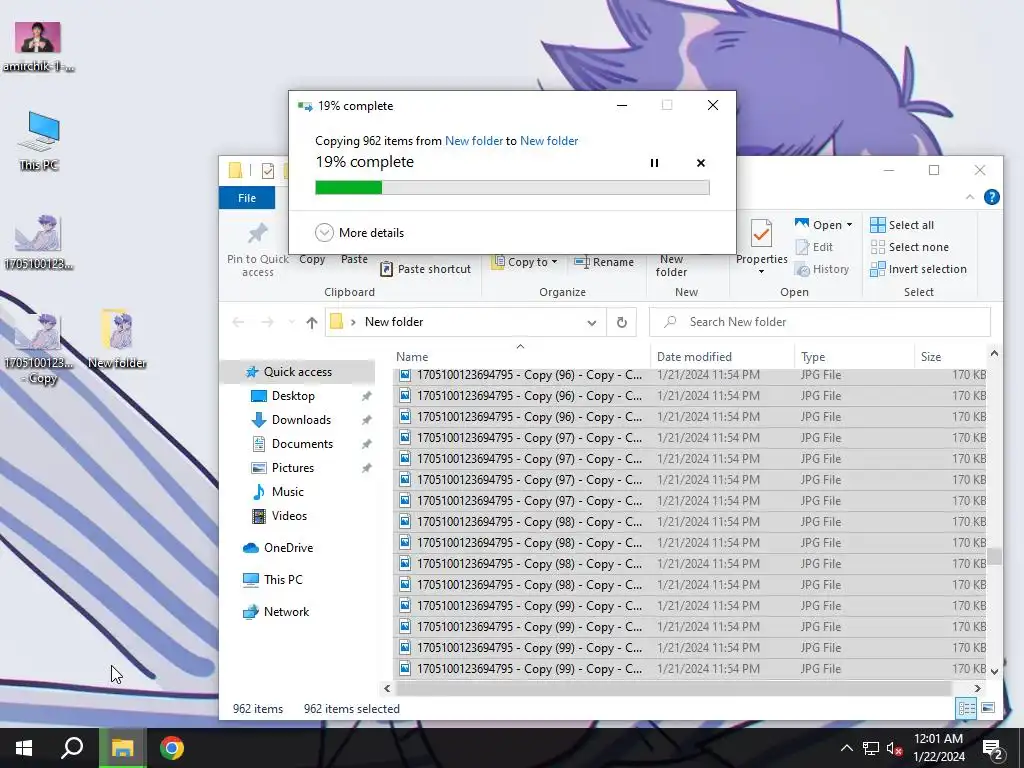Click the muted volume tray icon
The width and height of the screenshot is (1024, 768).
tap(894, 748)
